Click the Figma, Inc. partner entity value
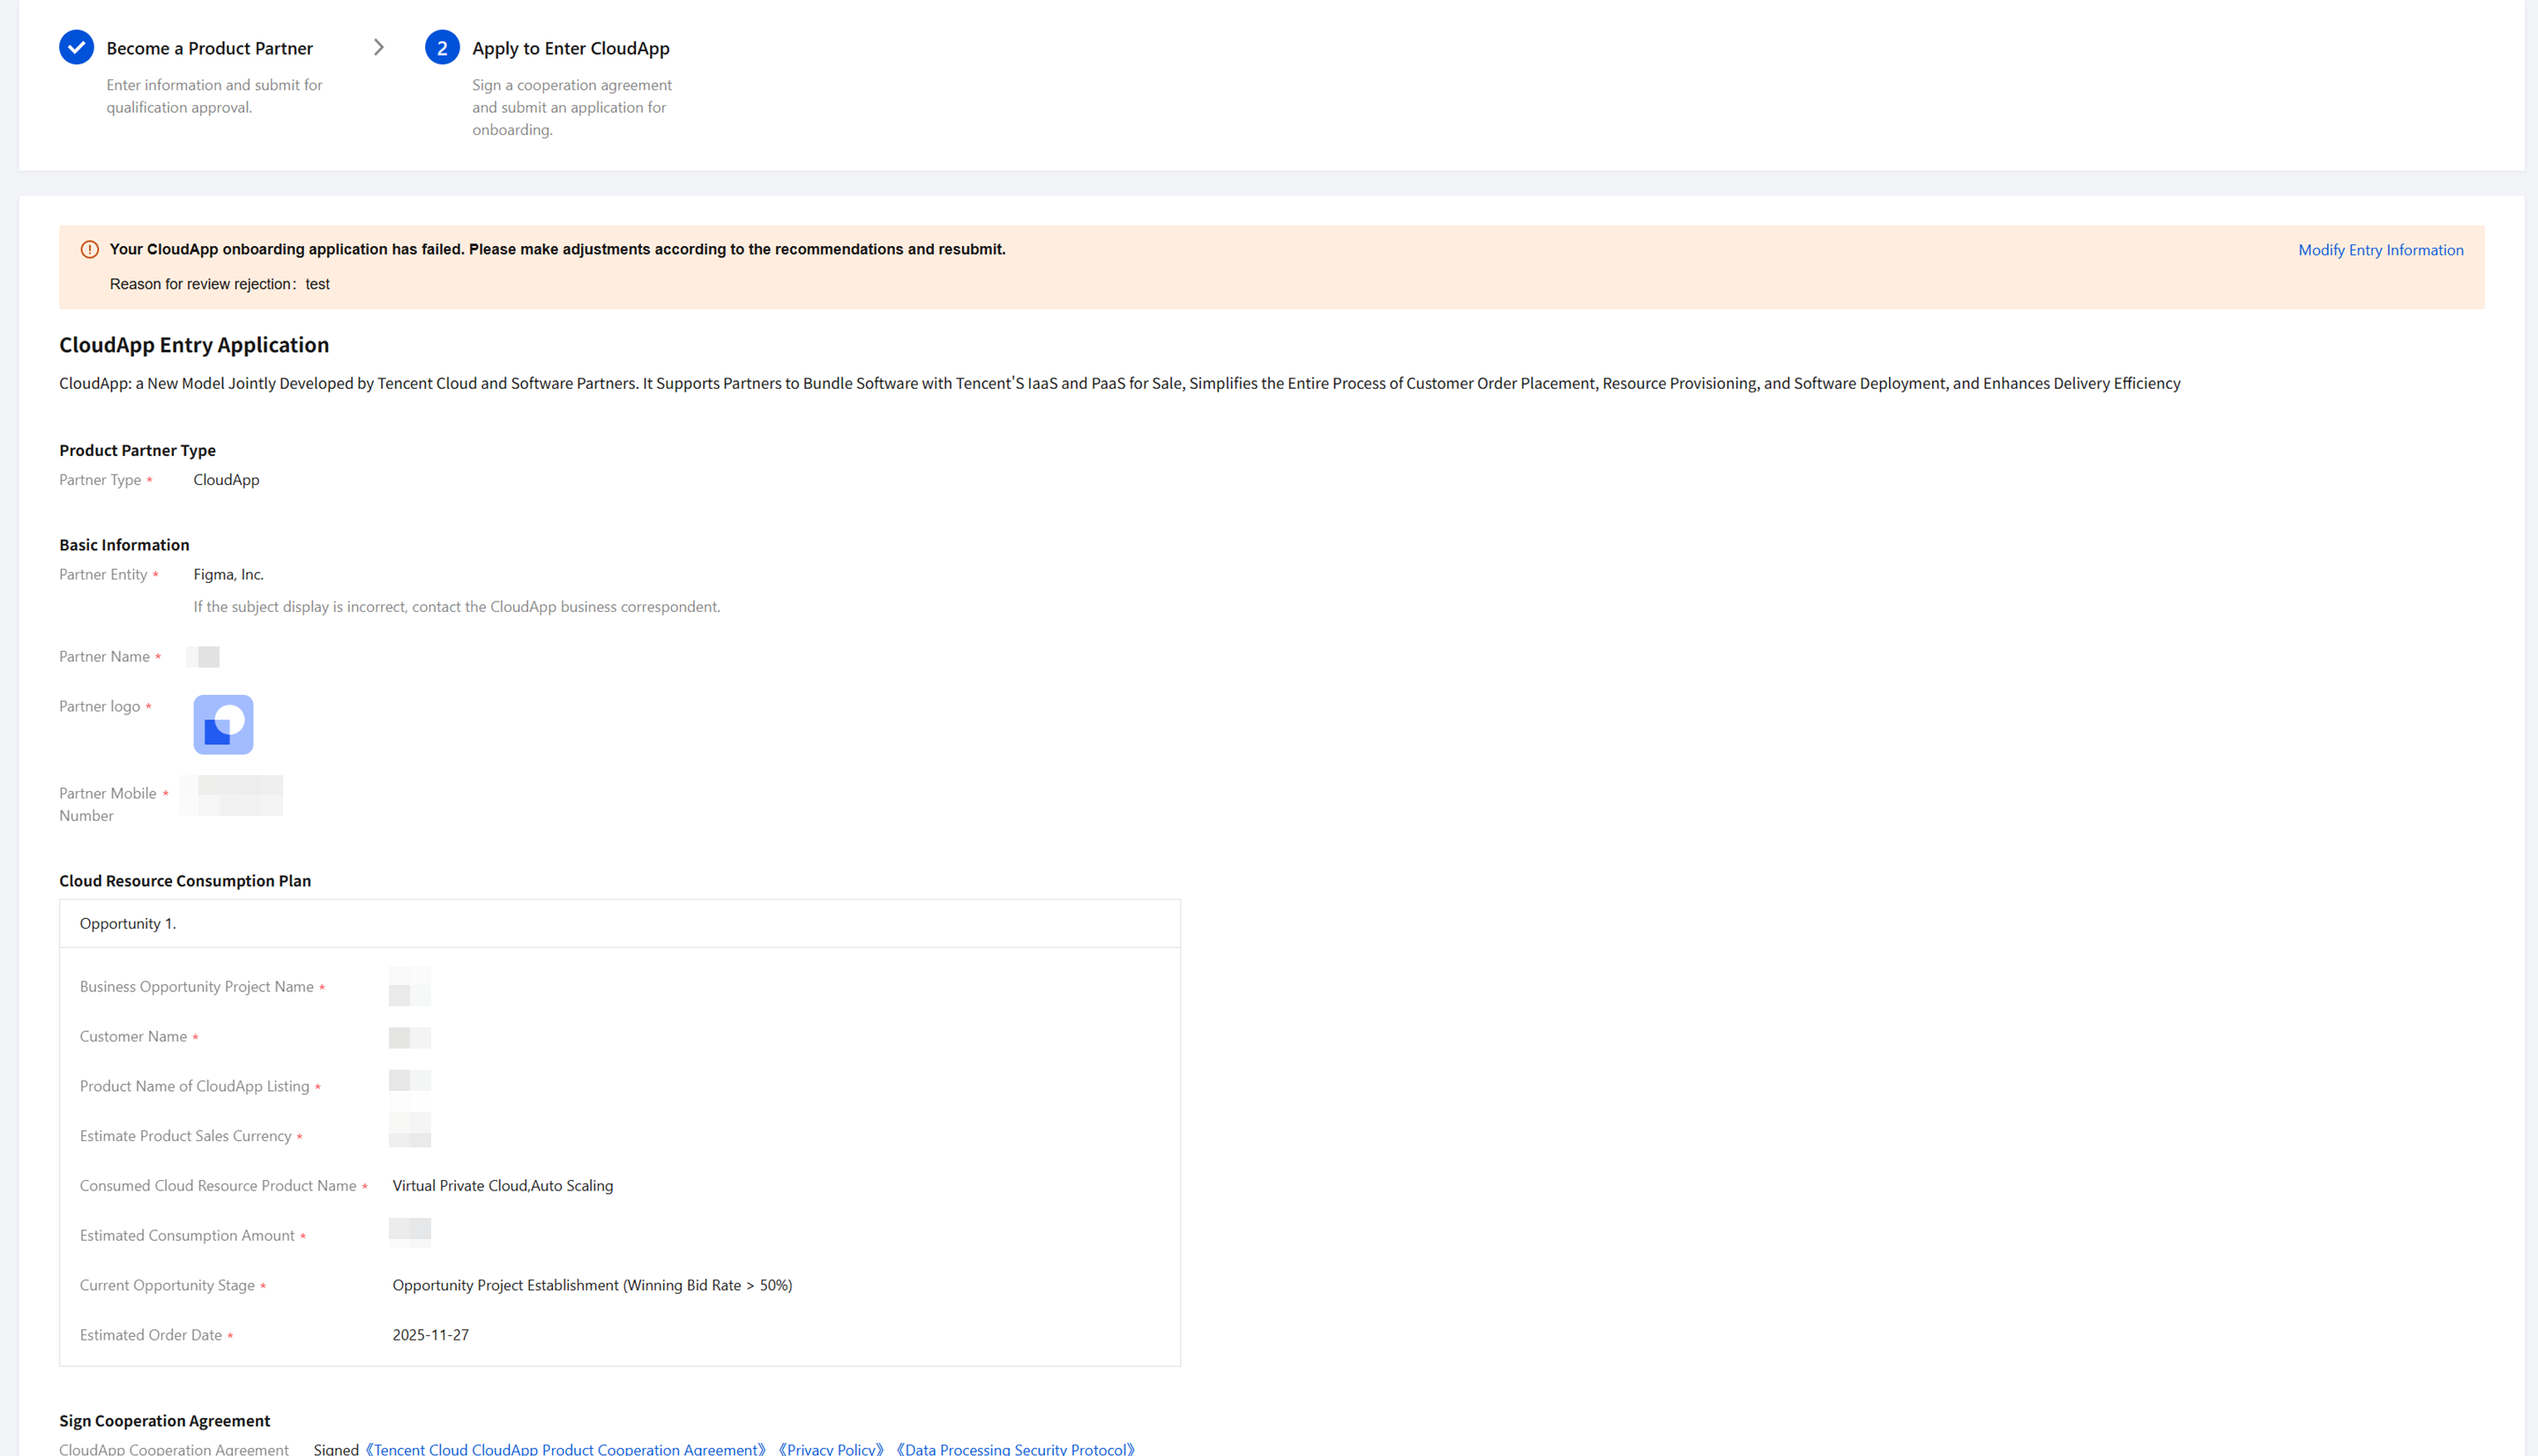The height and width of the screenshot is (1456, 2538). 228,574
